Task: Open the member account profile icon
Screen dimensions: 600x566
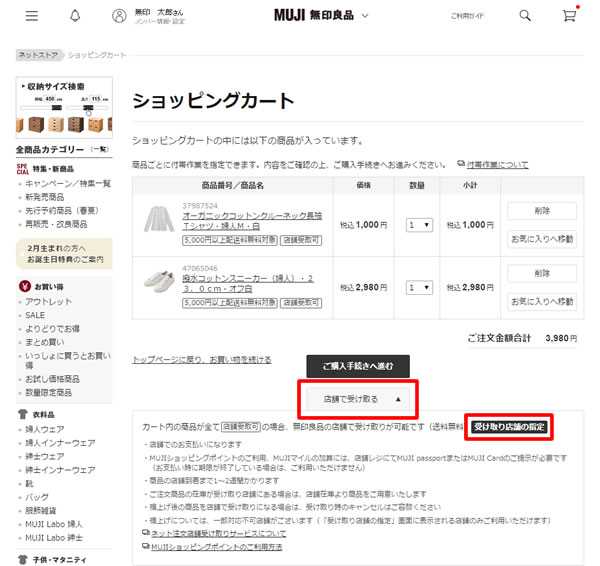Action: [120, 16]
